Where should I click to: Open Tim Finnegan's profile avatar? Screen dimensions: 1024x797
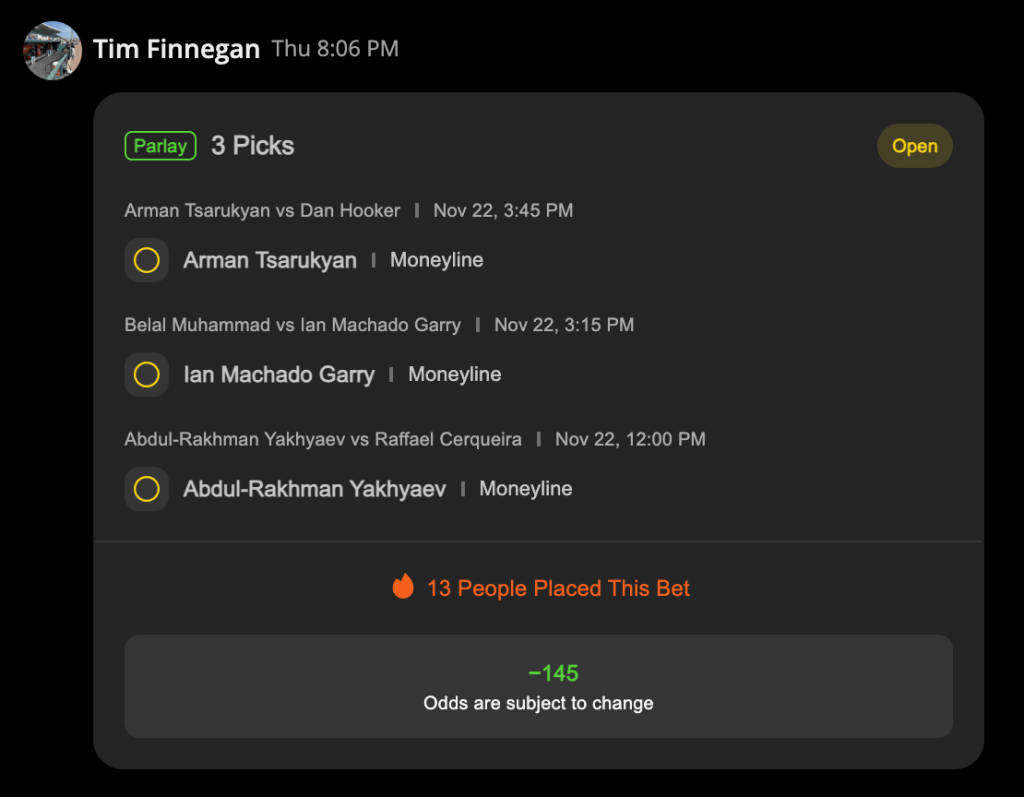coord(52,50)
